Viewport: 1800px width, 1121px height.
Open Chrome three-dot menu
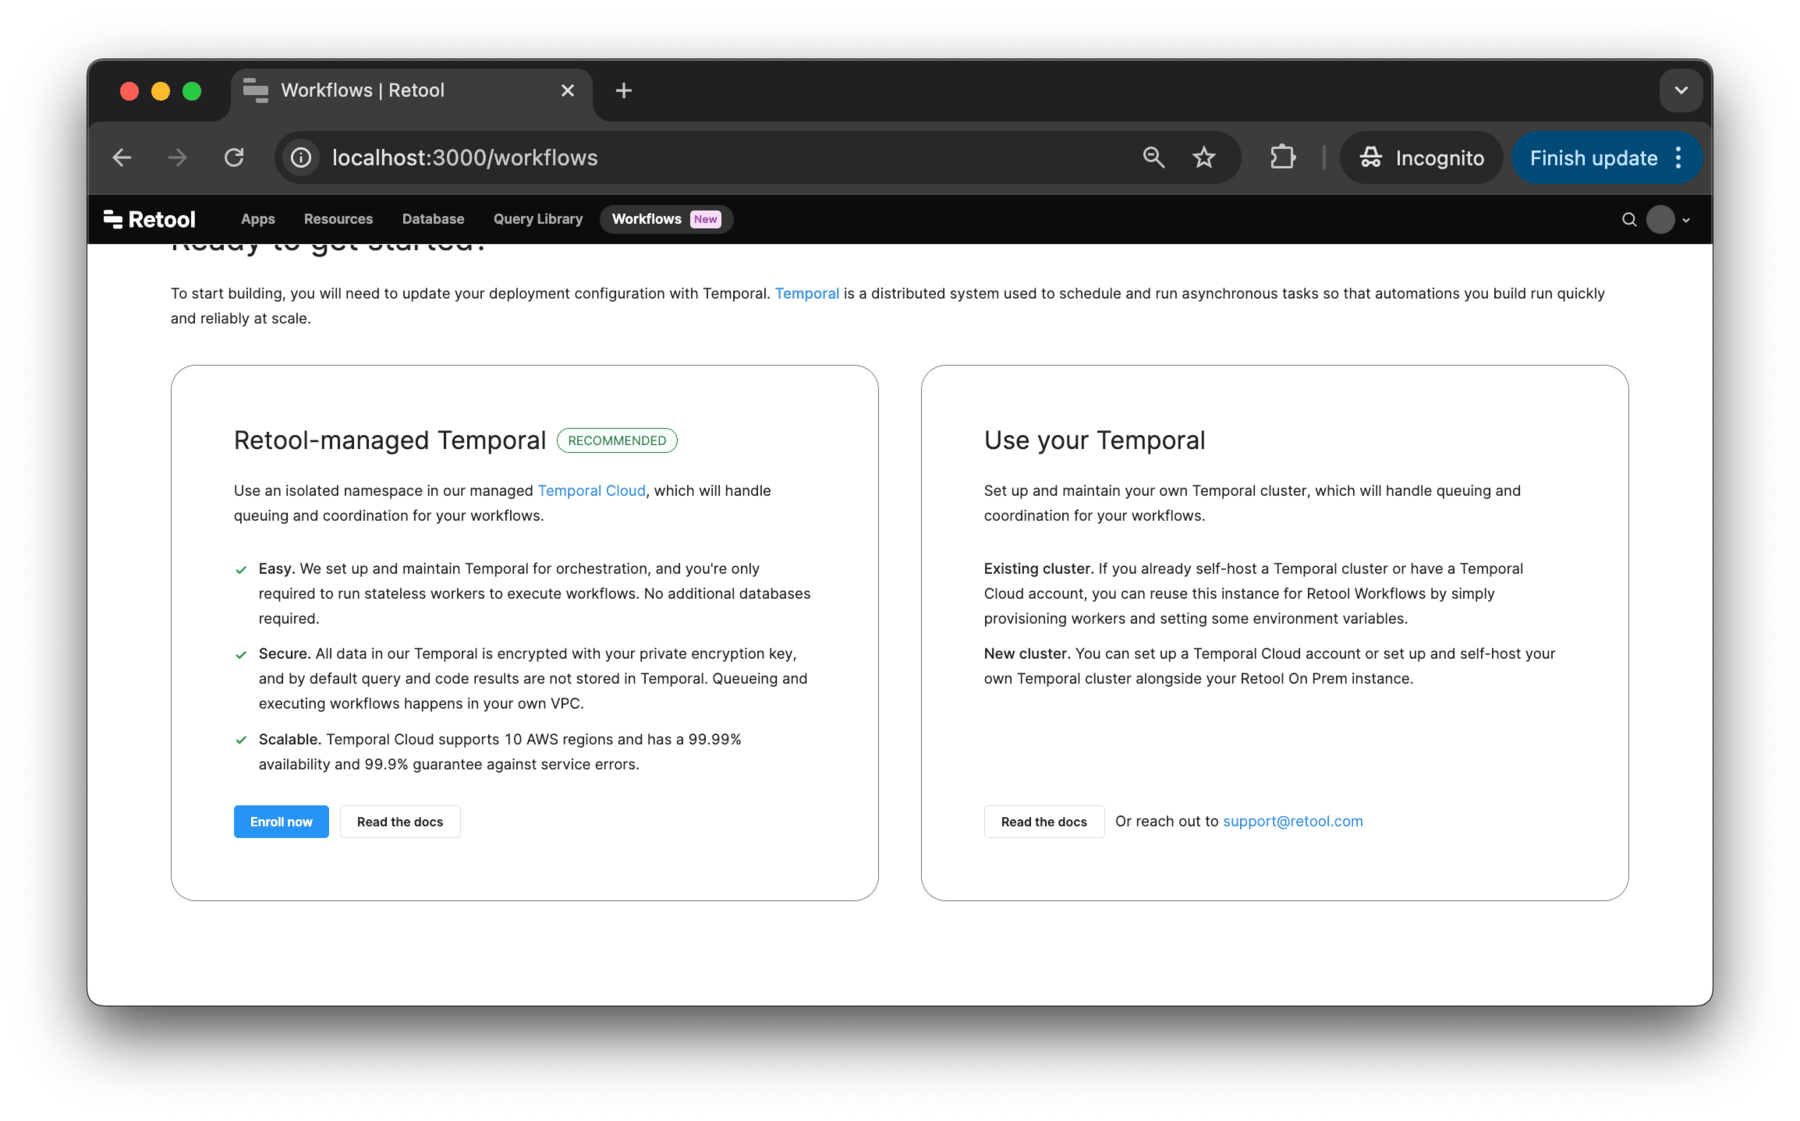click(1680, 158)
